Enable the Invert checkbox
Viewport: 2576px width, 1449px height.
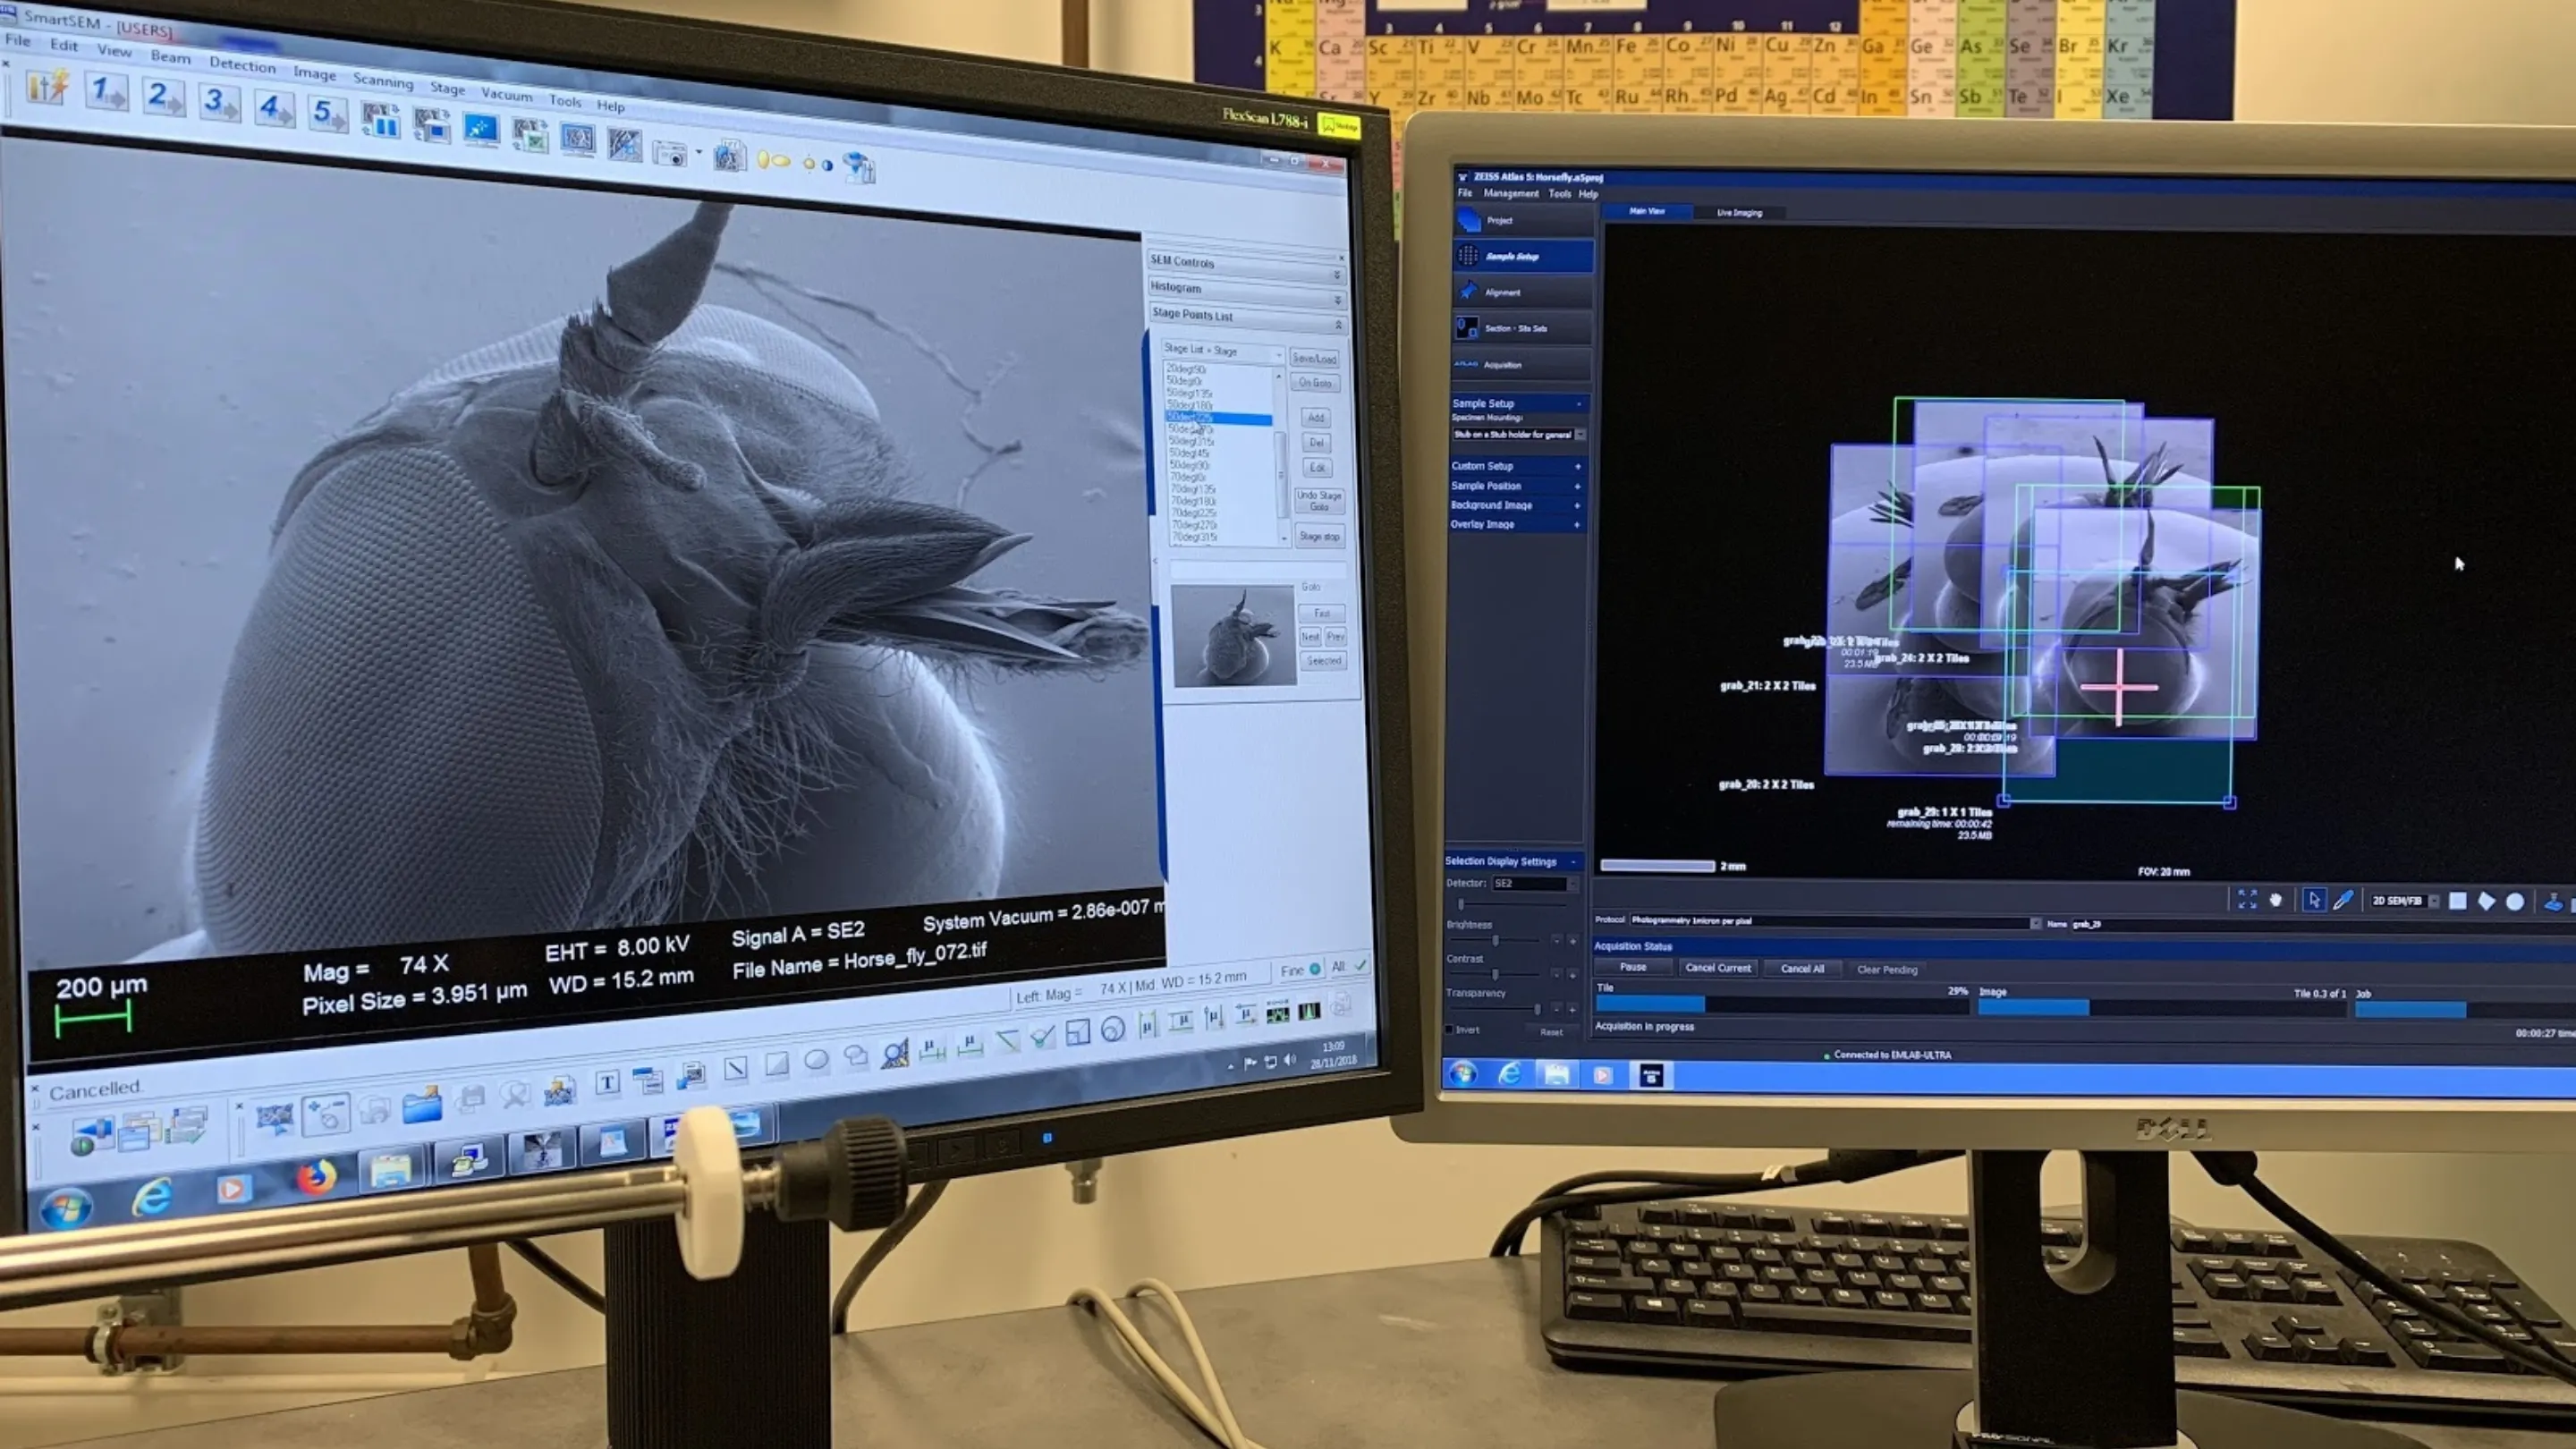coord(1450,1029)
